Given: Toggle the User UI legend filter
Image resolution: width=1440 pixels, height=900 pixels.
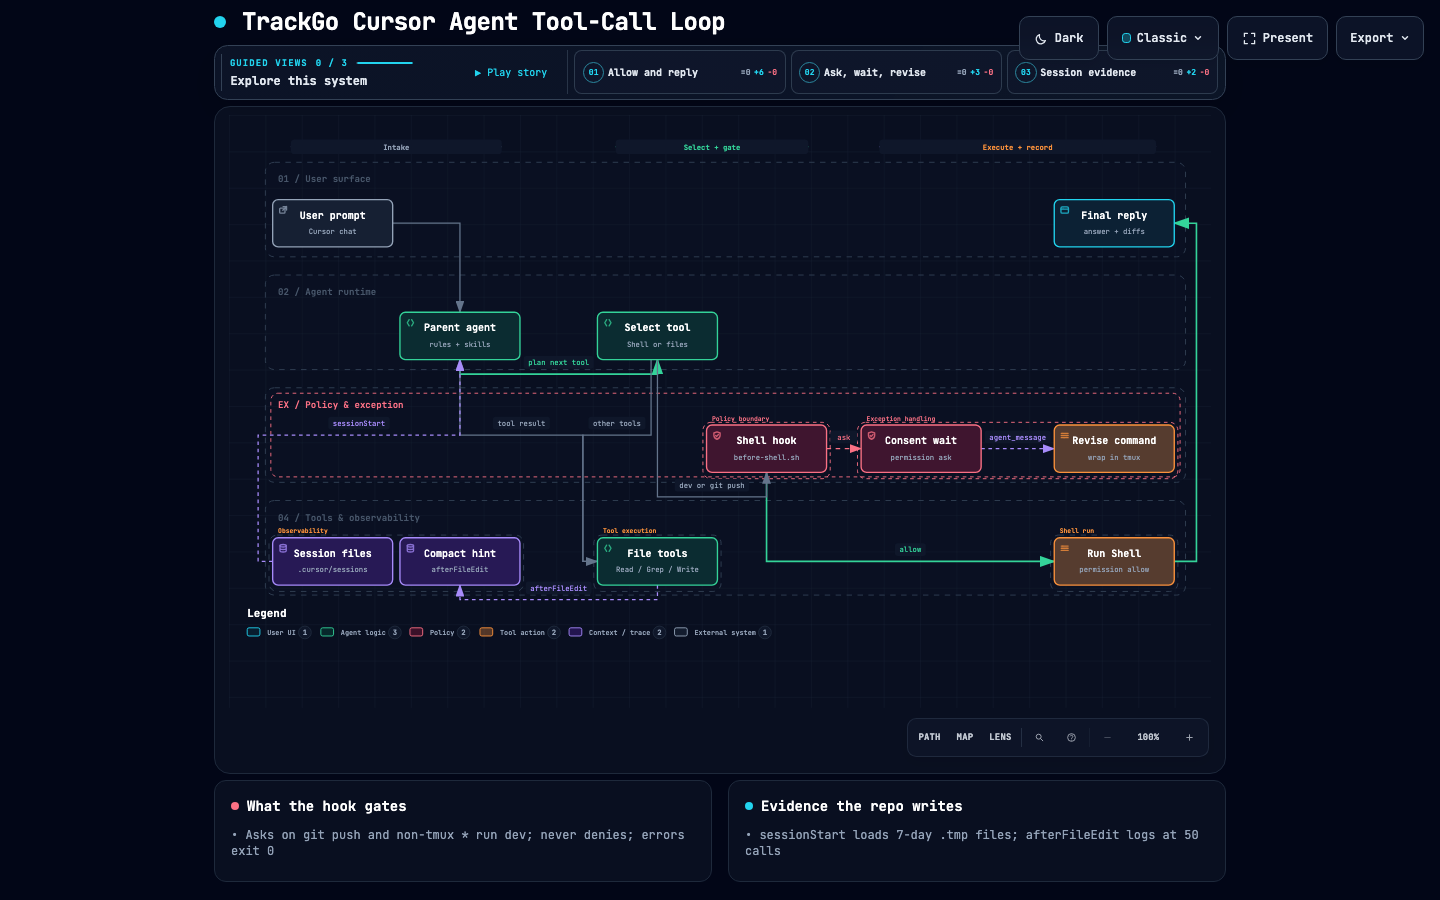Looking at the screenshot, I should point(278,632).
